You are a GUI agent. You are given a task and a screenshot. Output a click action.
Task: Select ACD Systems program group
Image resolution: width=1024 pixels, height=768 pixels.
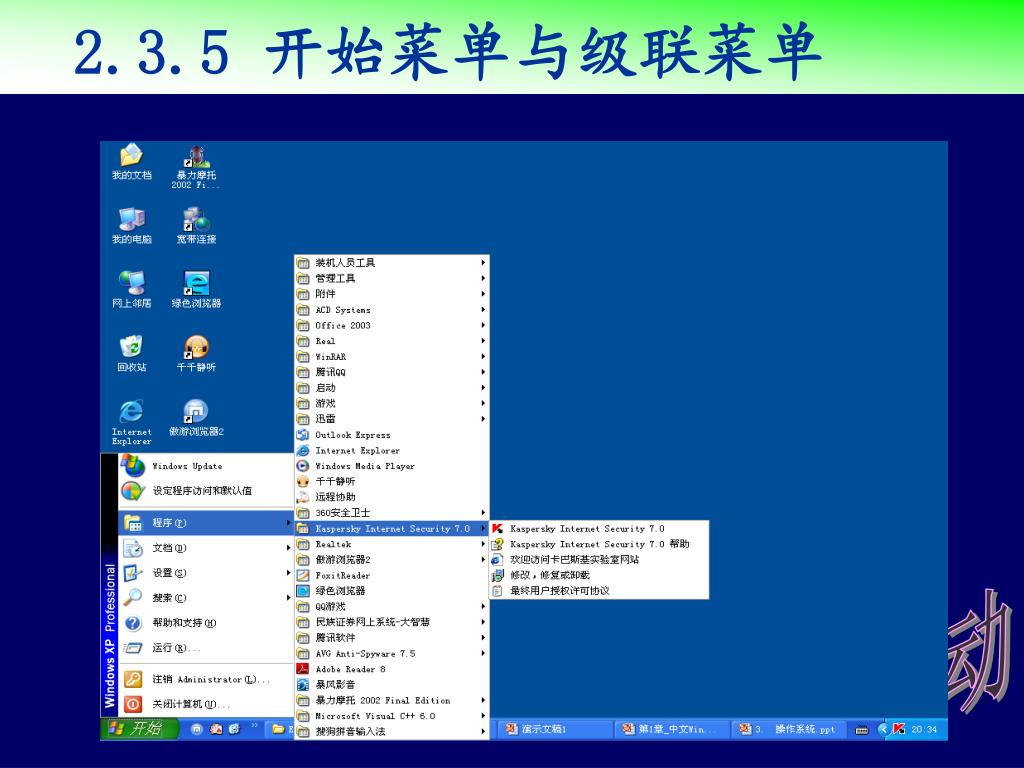pos(392,310)
